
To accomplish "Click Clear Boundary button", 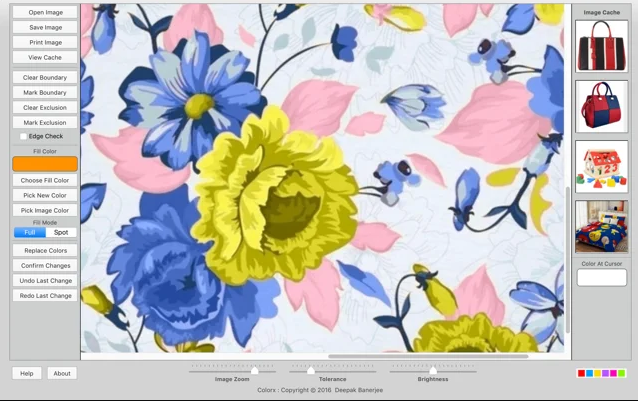I will click(x=45, y=77).
